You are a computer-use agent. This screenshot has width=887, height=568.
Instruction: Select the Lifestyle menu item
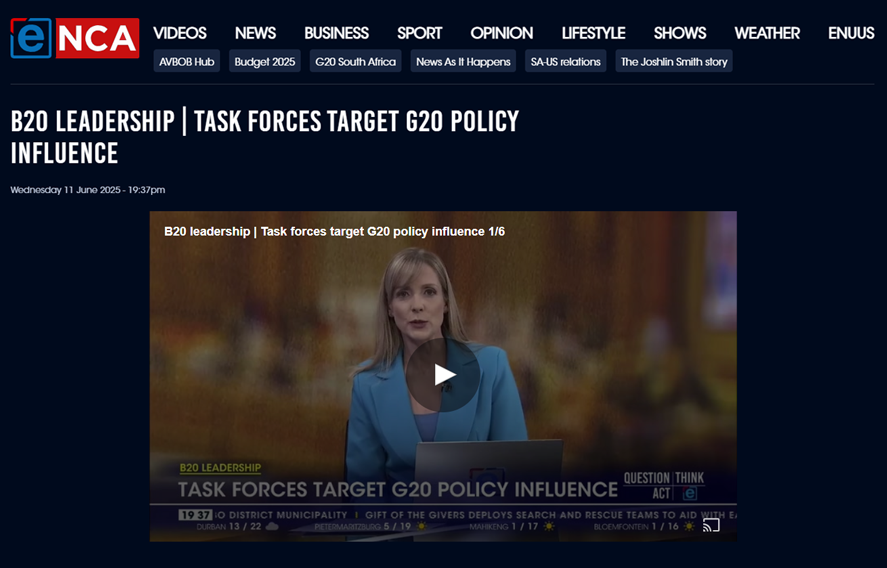pos(593,33)
